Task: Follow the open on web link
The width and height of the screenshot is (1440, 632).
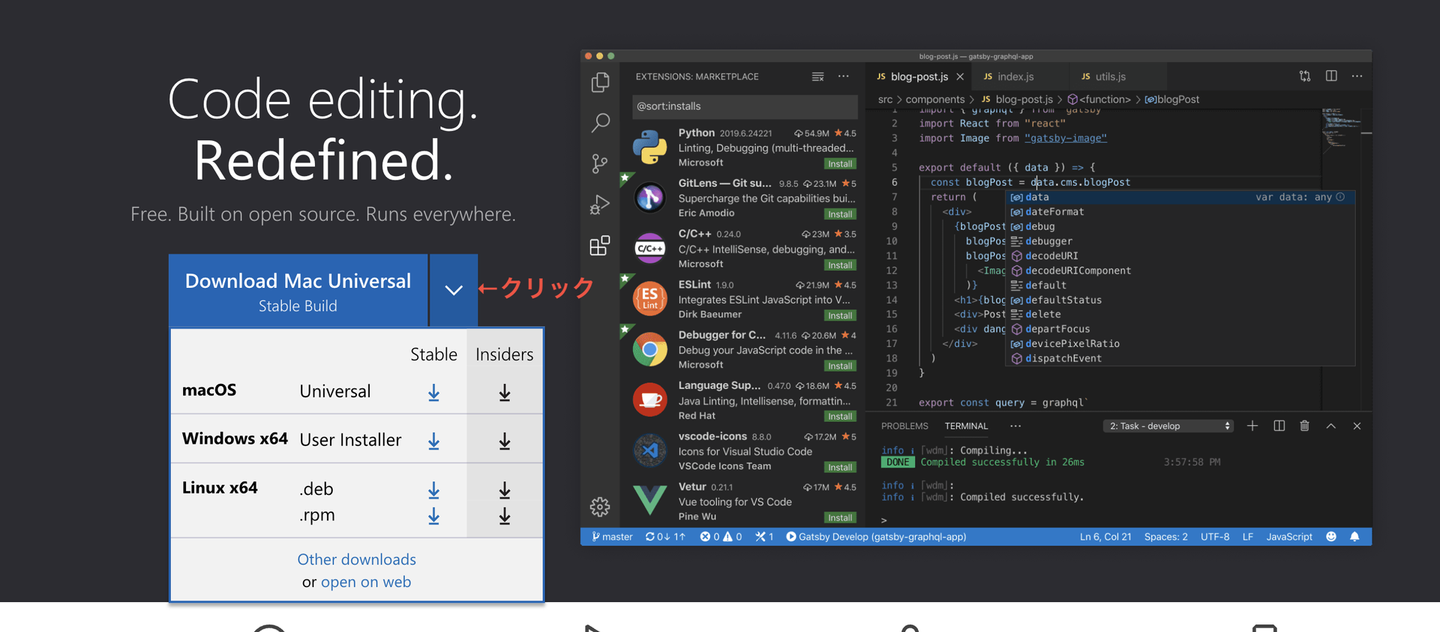Action: (x=366, y=582)
